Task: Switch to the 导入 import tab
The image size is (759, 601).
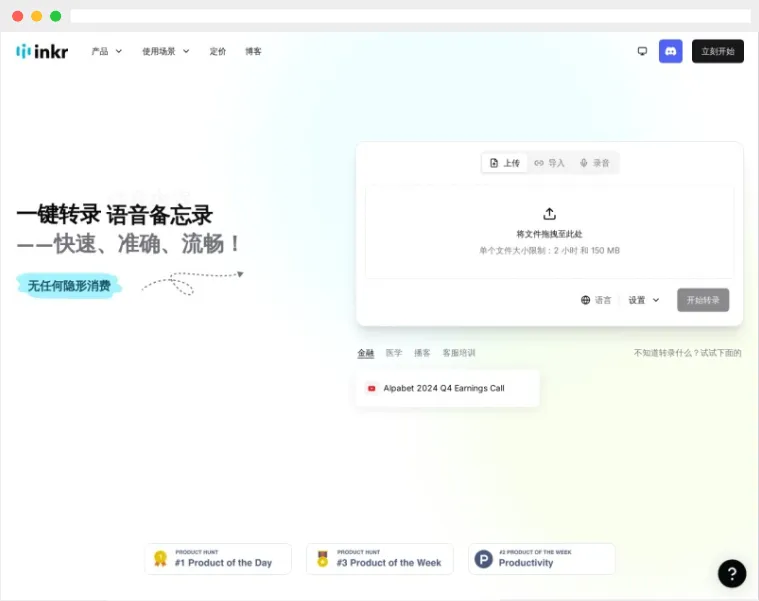Action: [x=549, y=163]
